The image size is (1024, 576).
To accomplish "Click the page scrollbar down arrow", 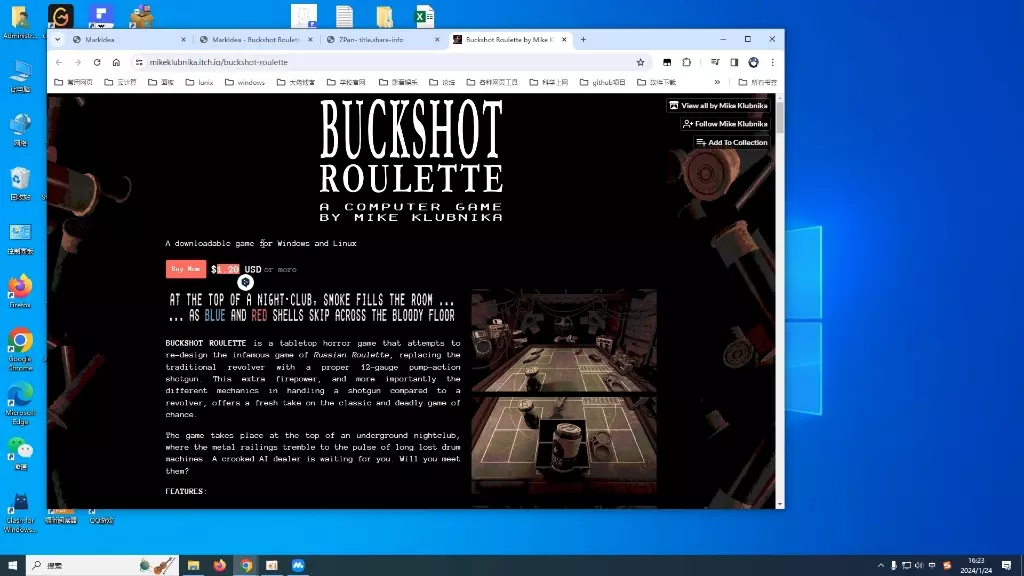I will [x=780, y=504].
